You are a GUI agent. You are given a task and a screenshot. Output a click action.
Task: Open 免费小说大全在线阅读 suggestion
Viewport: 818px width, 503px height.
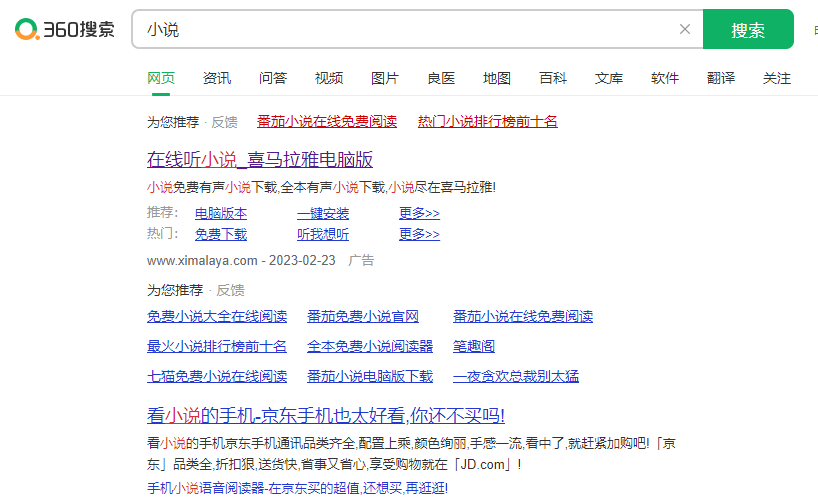point(217,316)
